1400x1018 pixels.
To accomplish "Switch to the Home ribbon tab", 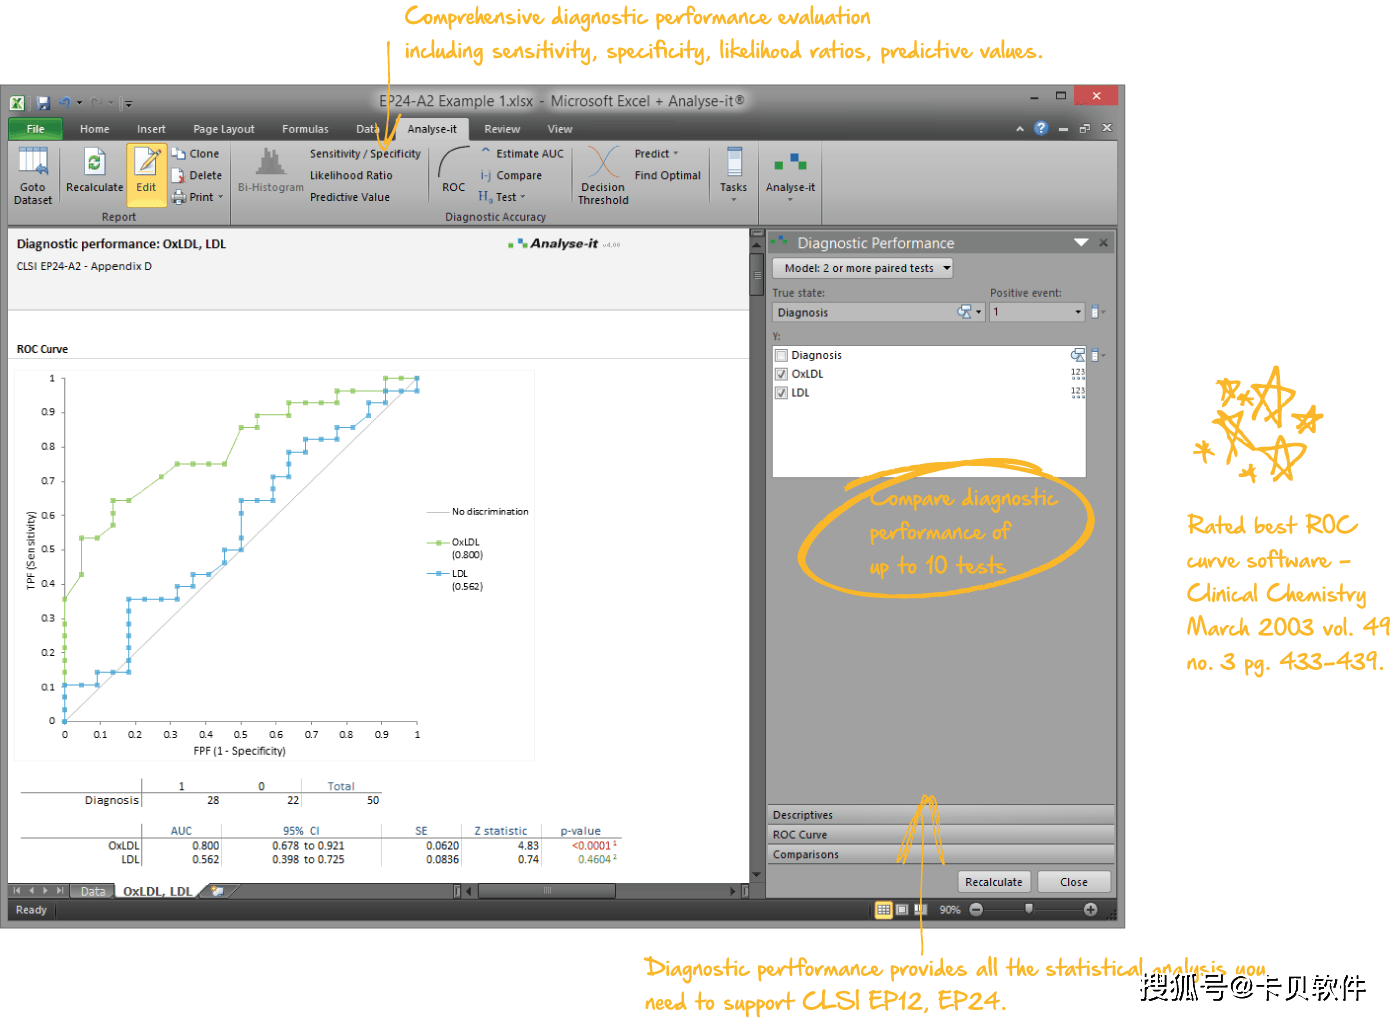I will click(x=95, y=129).
